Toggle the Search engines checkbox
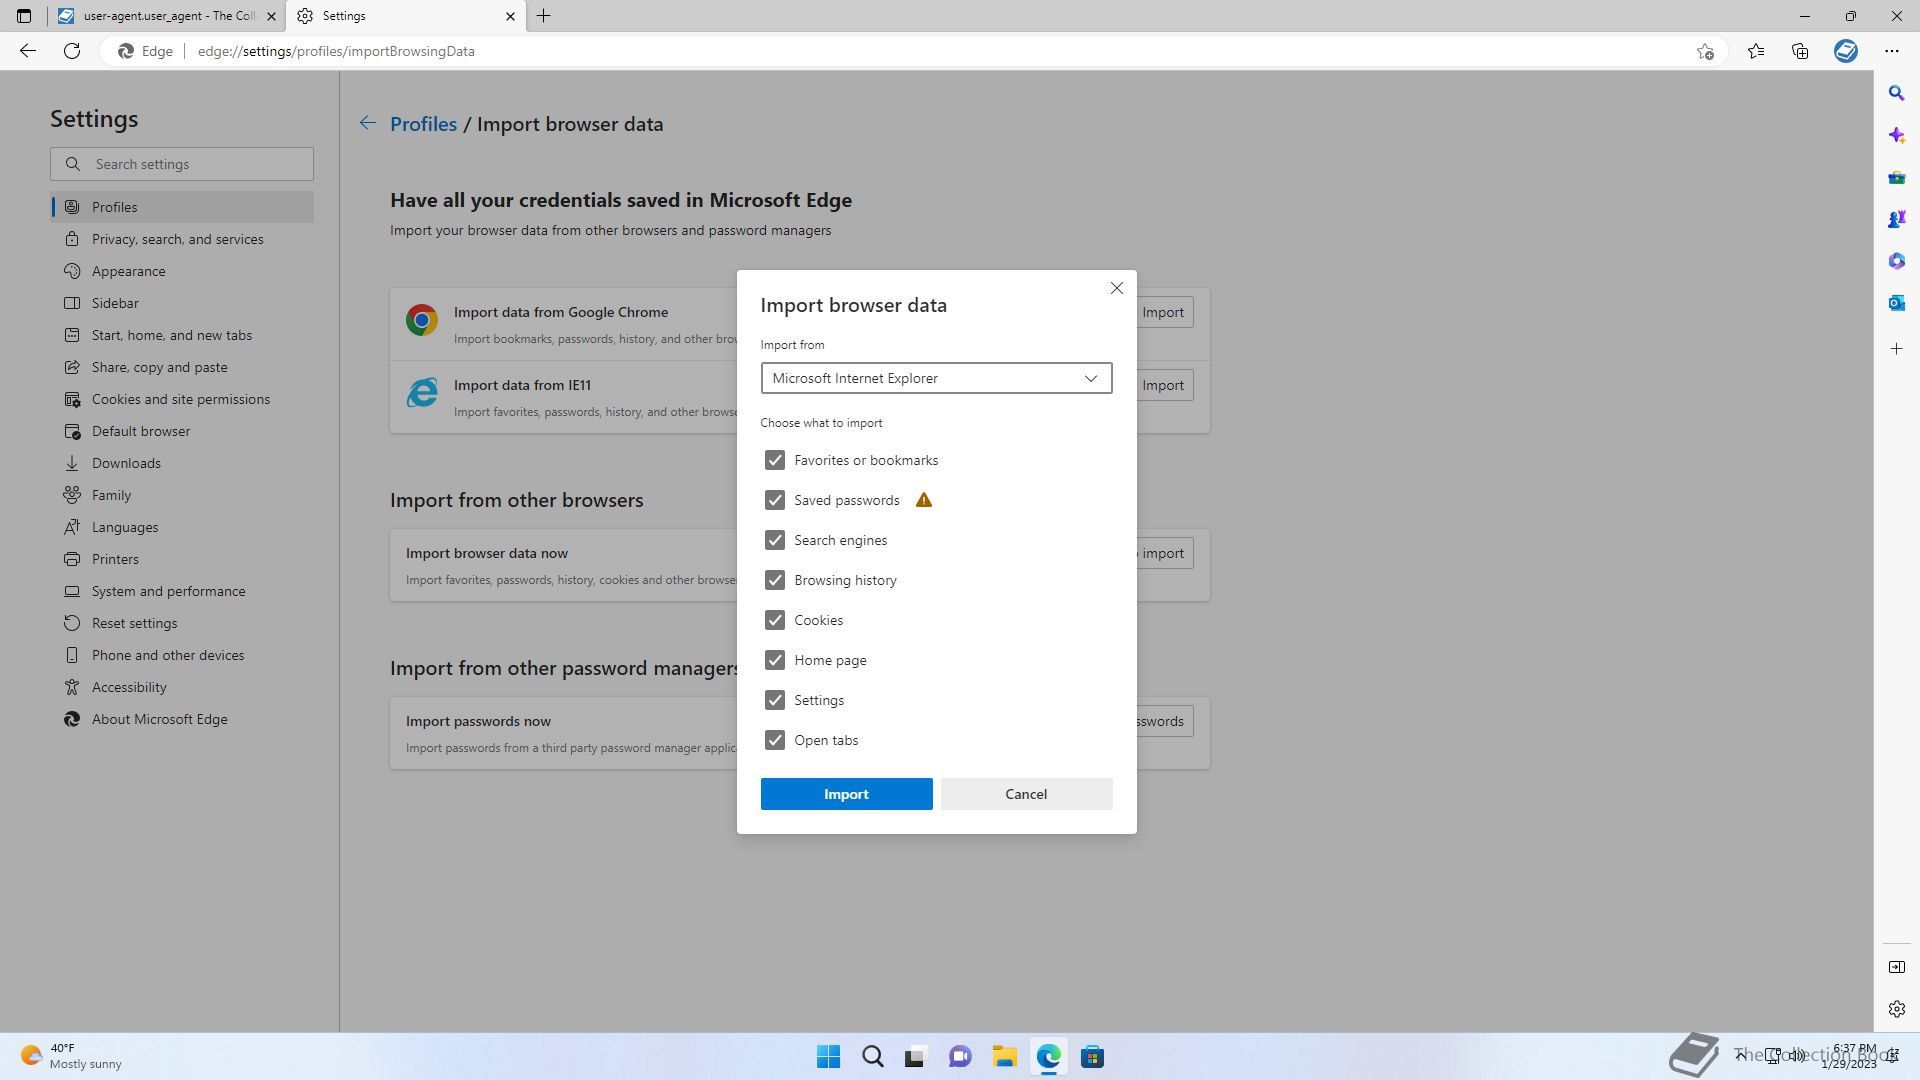The image size is (1920, 1080). [x=775, y=540]
